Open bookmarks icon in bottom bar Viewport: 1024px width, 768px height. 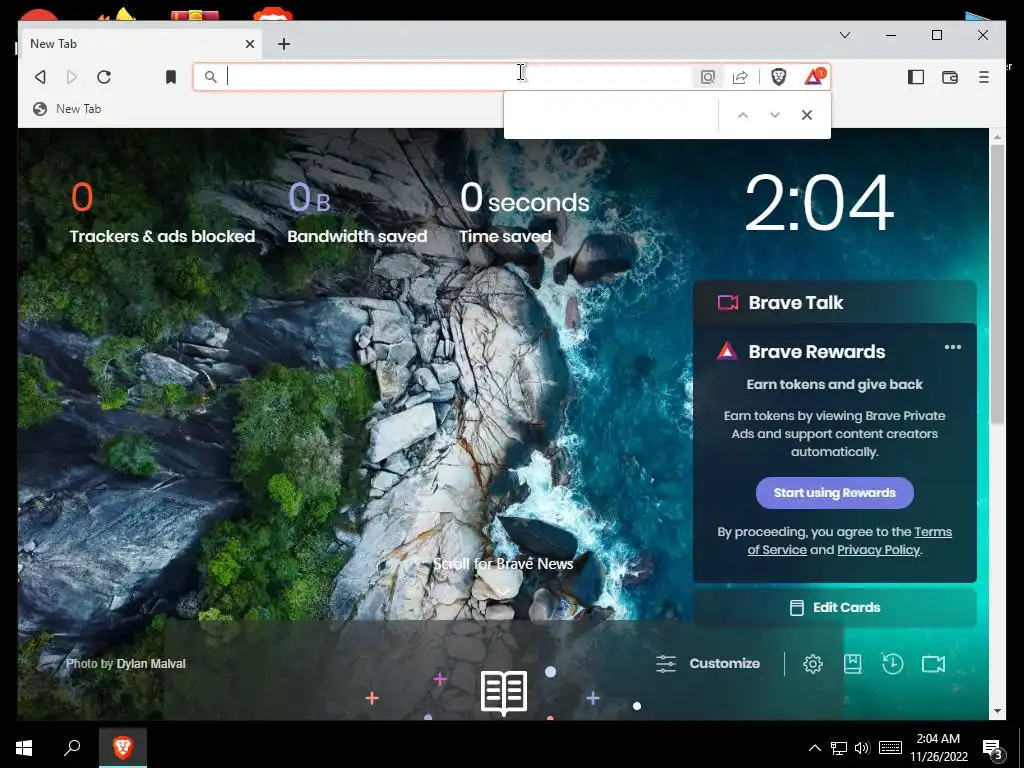[x=852, y=664]
